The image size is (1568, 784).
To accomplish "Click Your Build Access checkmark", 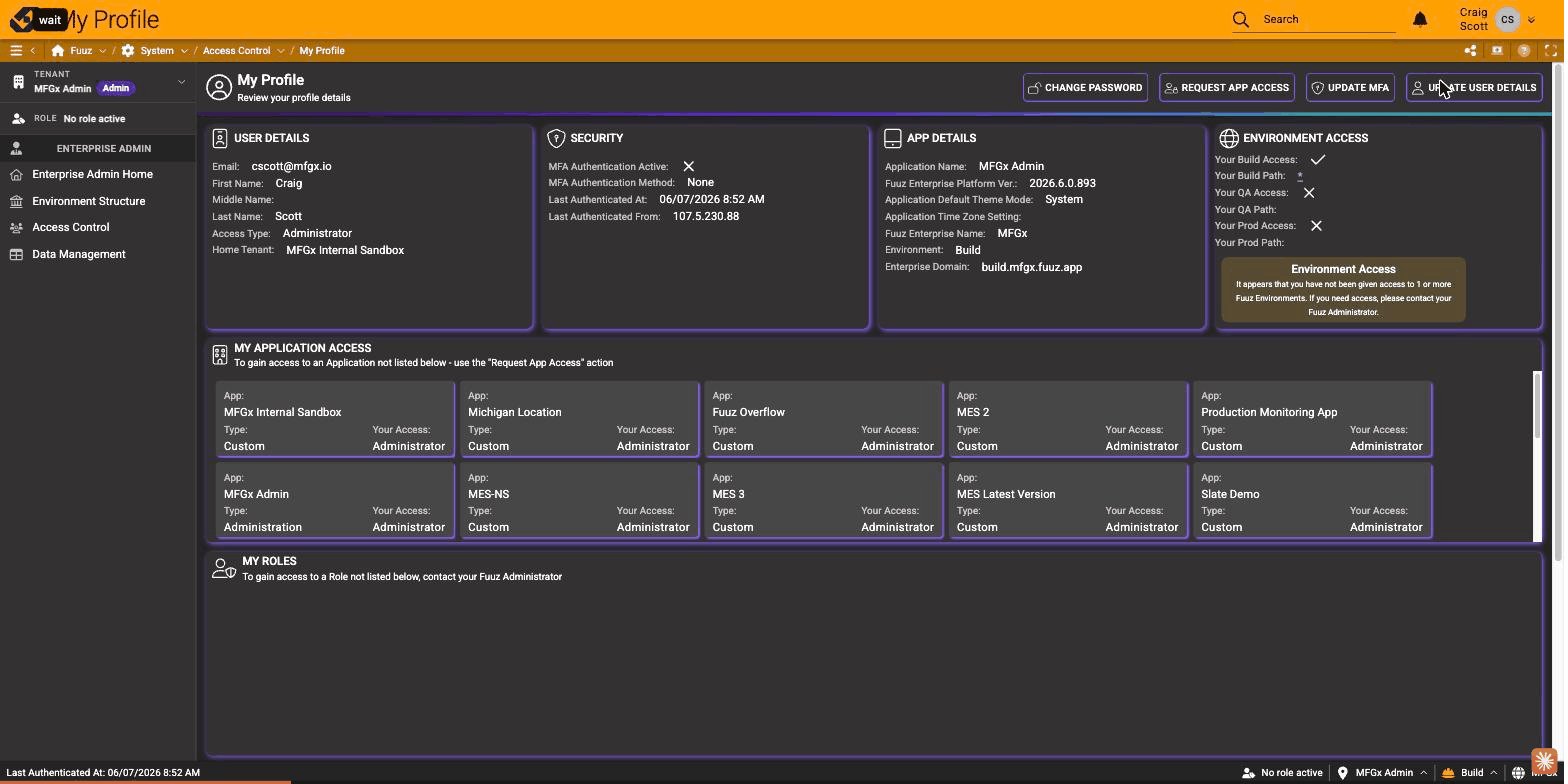I will coord(1318,159).
